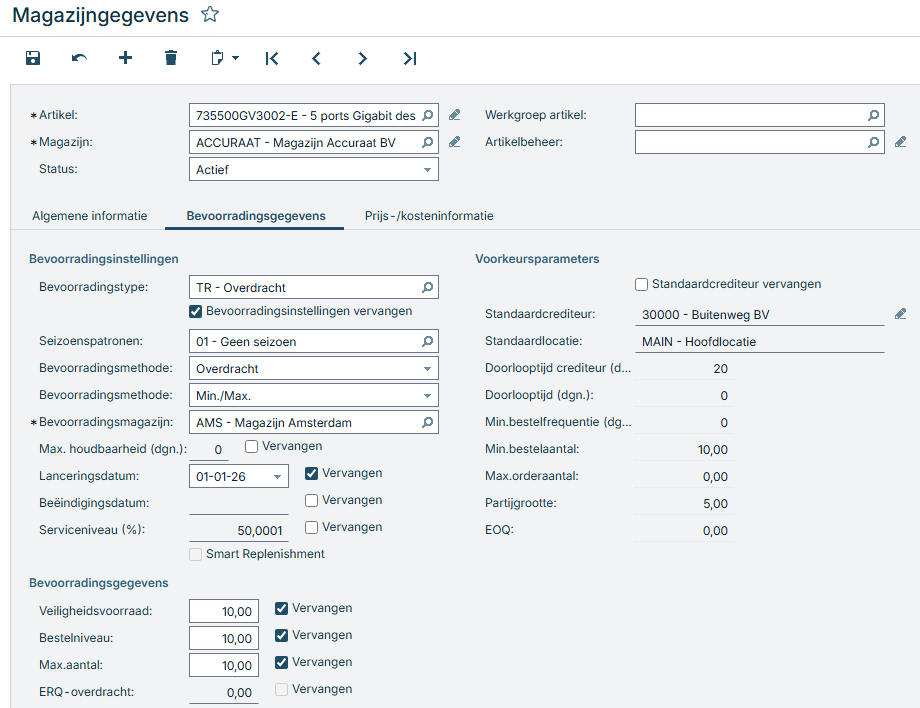Open the Lanceringsdatum date picker arrow
The image size is (920, 708).
point(278,476)
